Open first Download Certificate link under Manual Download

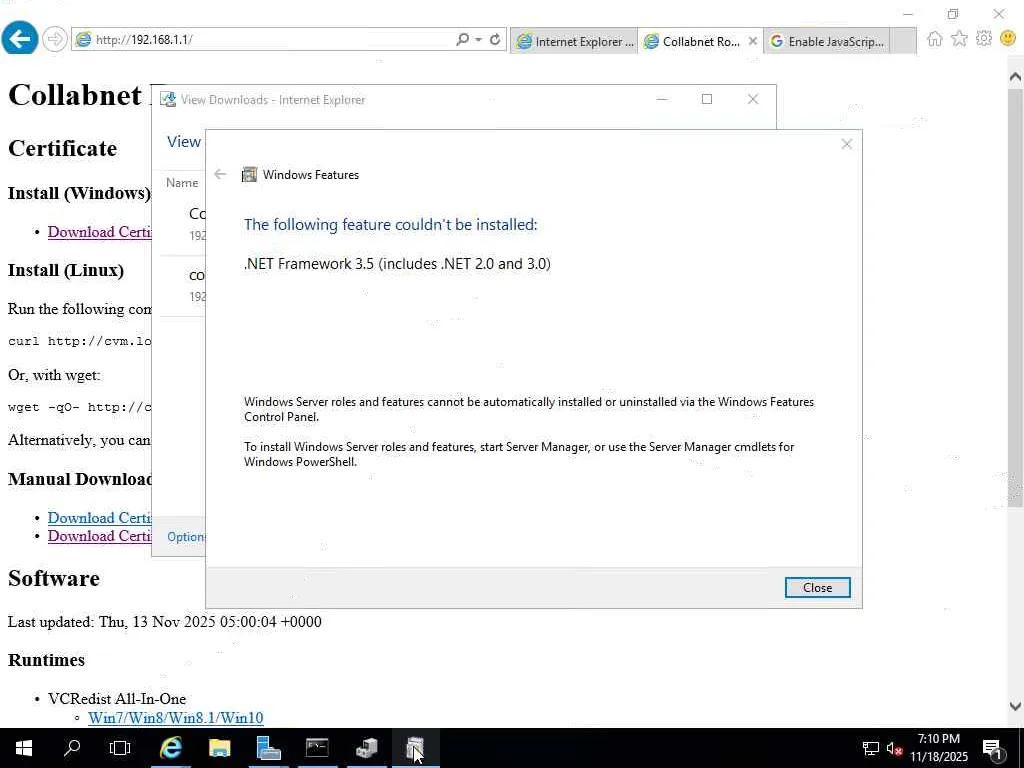point(99,518)
